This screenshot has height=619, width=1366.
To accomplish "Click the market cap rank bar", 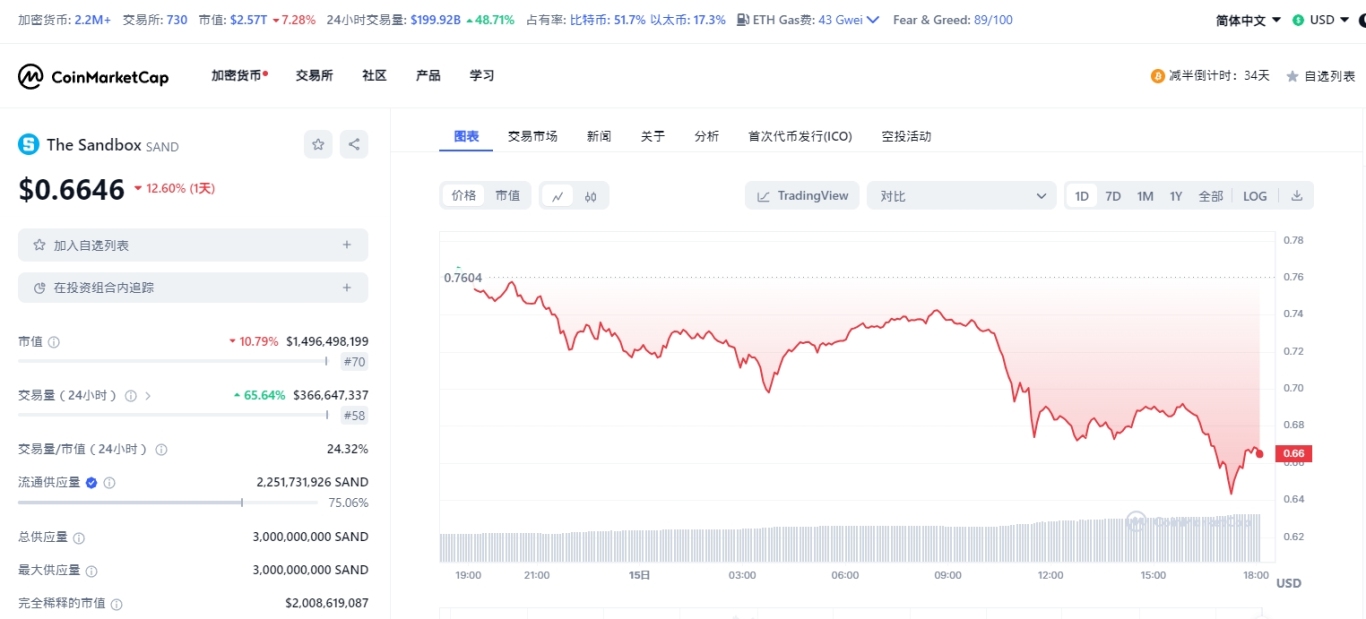I will pos(173,361).
